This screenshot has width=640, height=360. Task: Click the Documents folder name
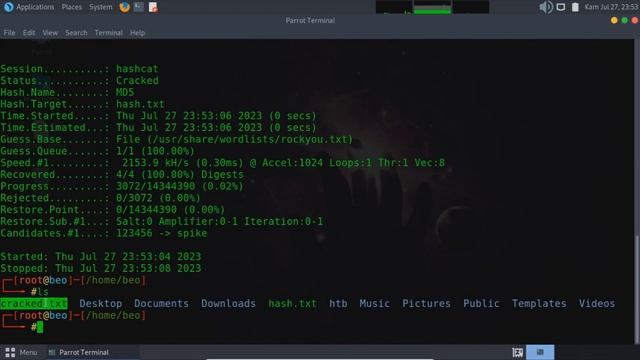coord(161,304)
